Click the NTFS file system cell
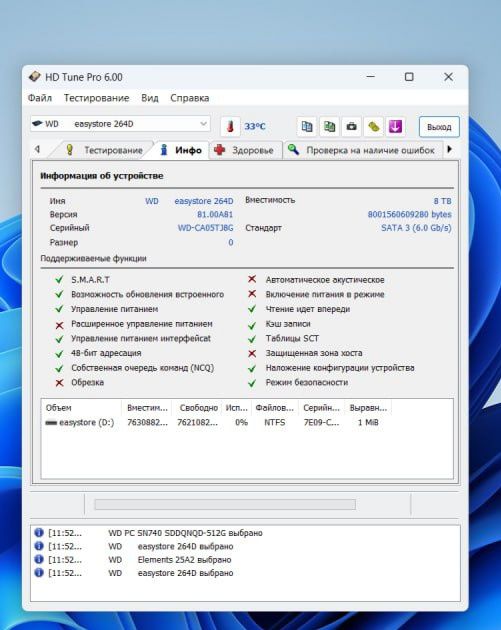 (x=275, y=422)
